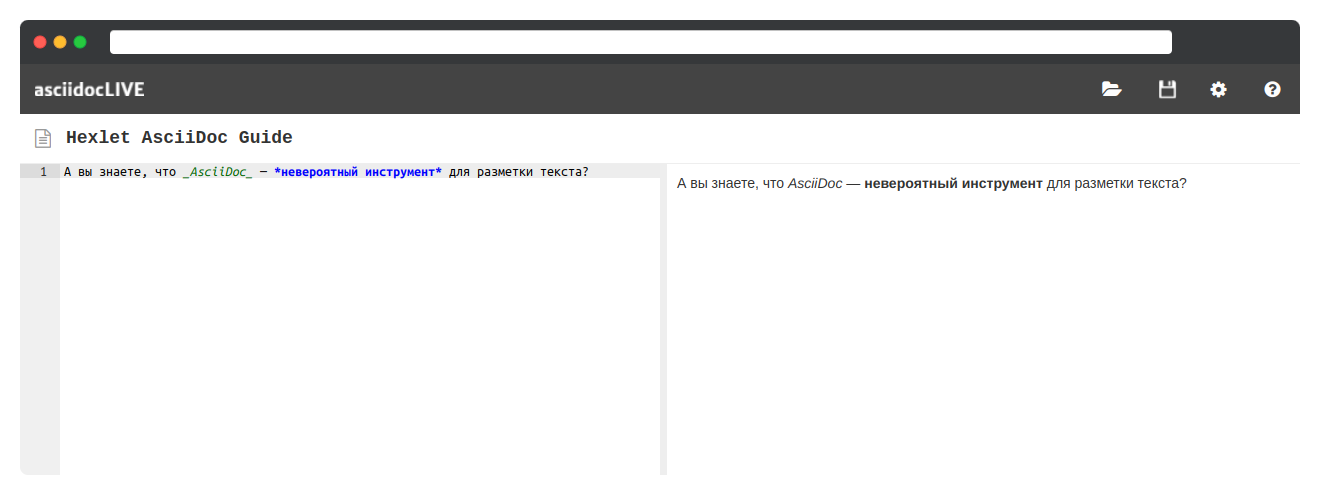Click the document icon beside the title
The image size is (1320, 495).
(43, 138)
